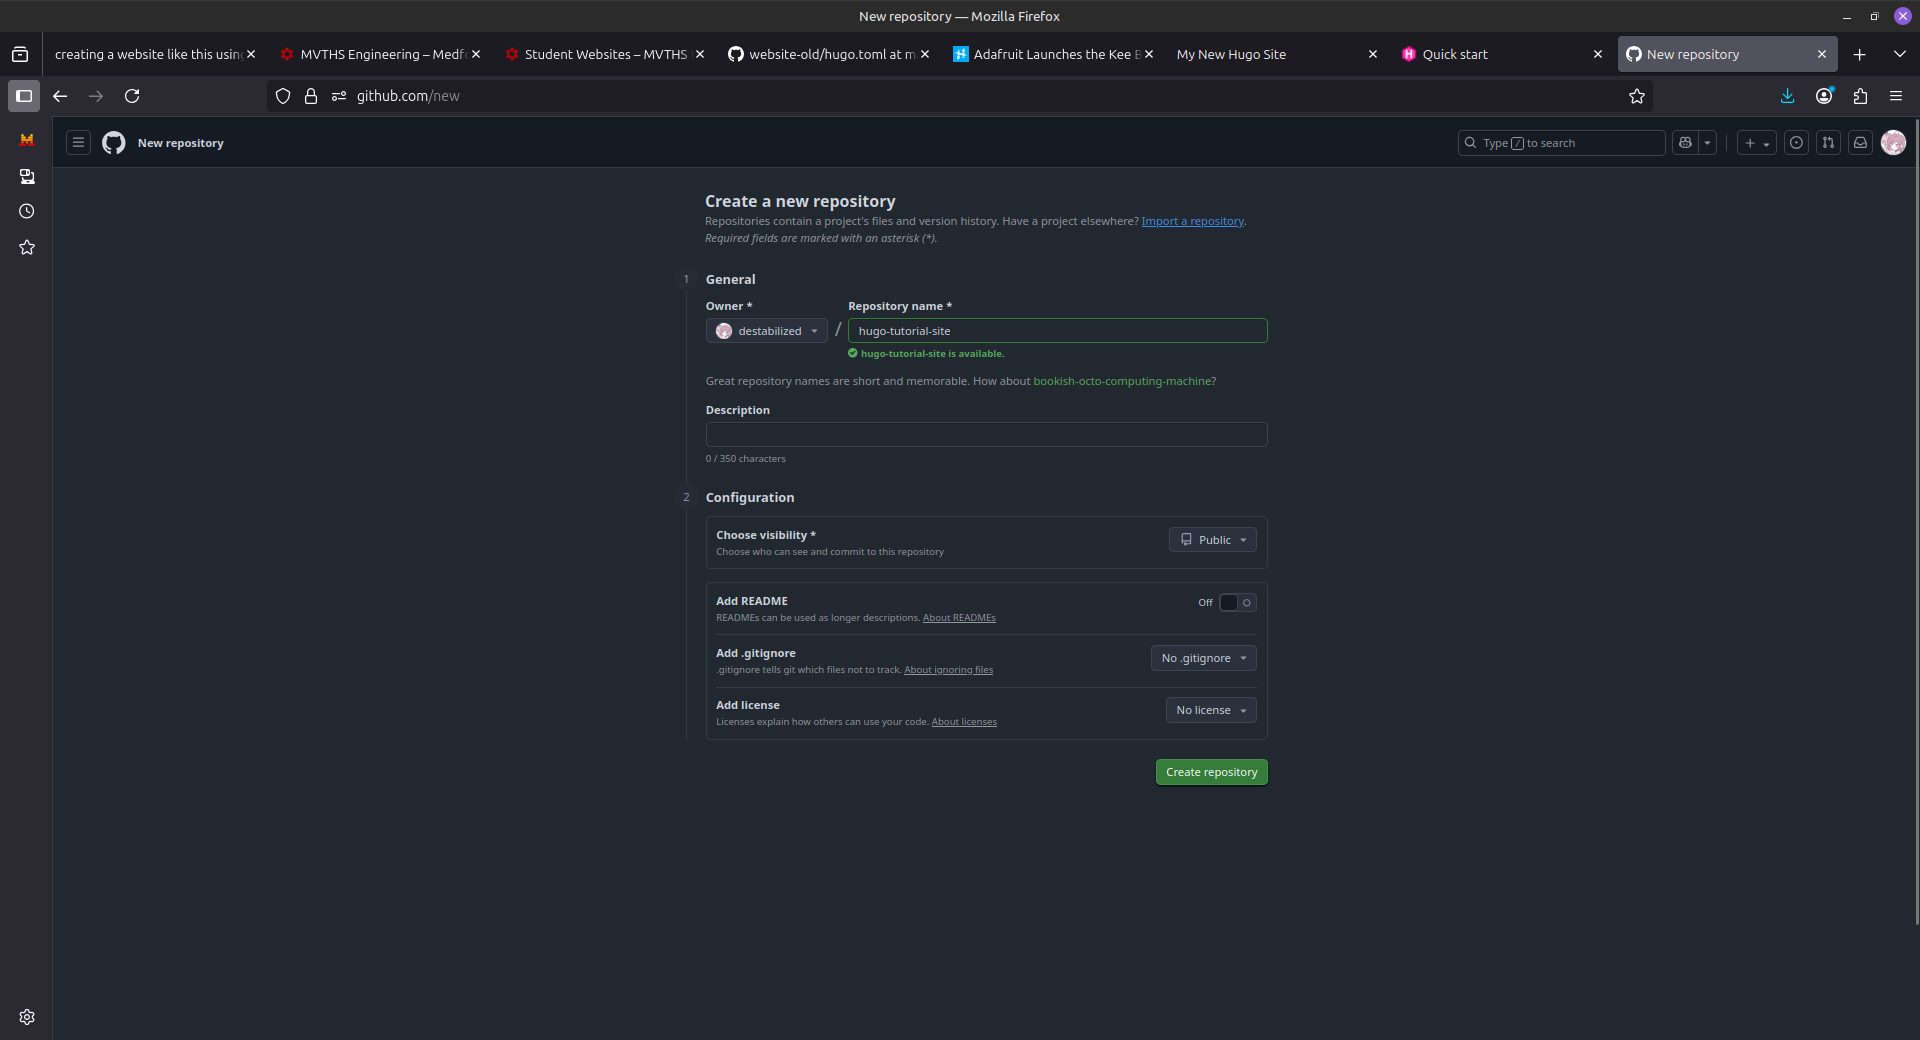Open the Issues icon in header
The width and height of the screenshot is (1920, 1040).
(1796, 143)
